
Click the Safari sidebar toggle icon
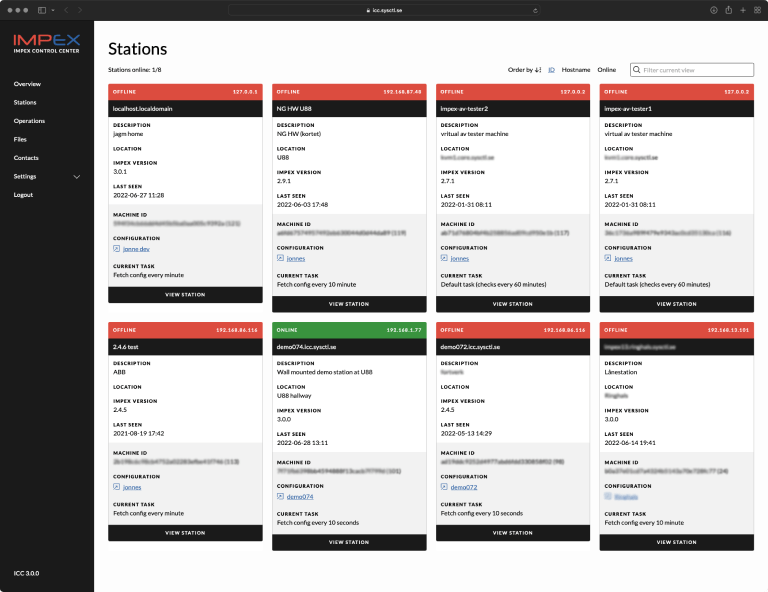click(42, 9)
